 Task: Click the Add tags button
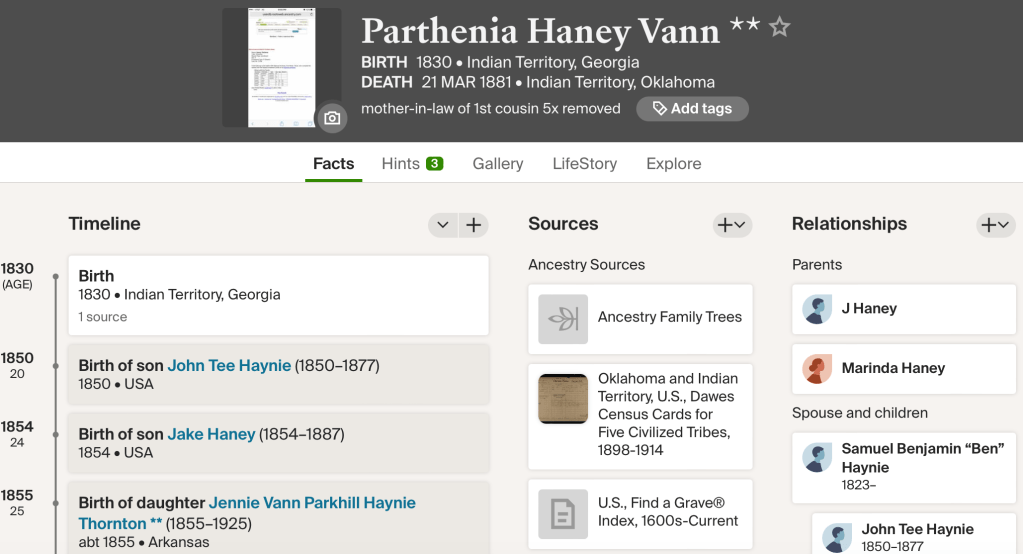[x=692, y=109]
